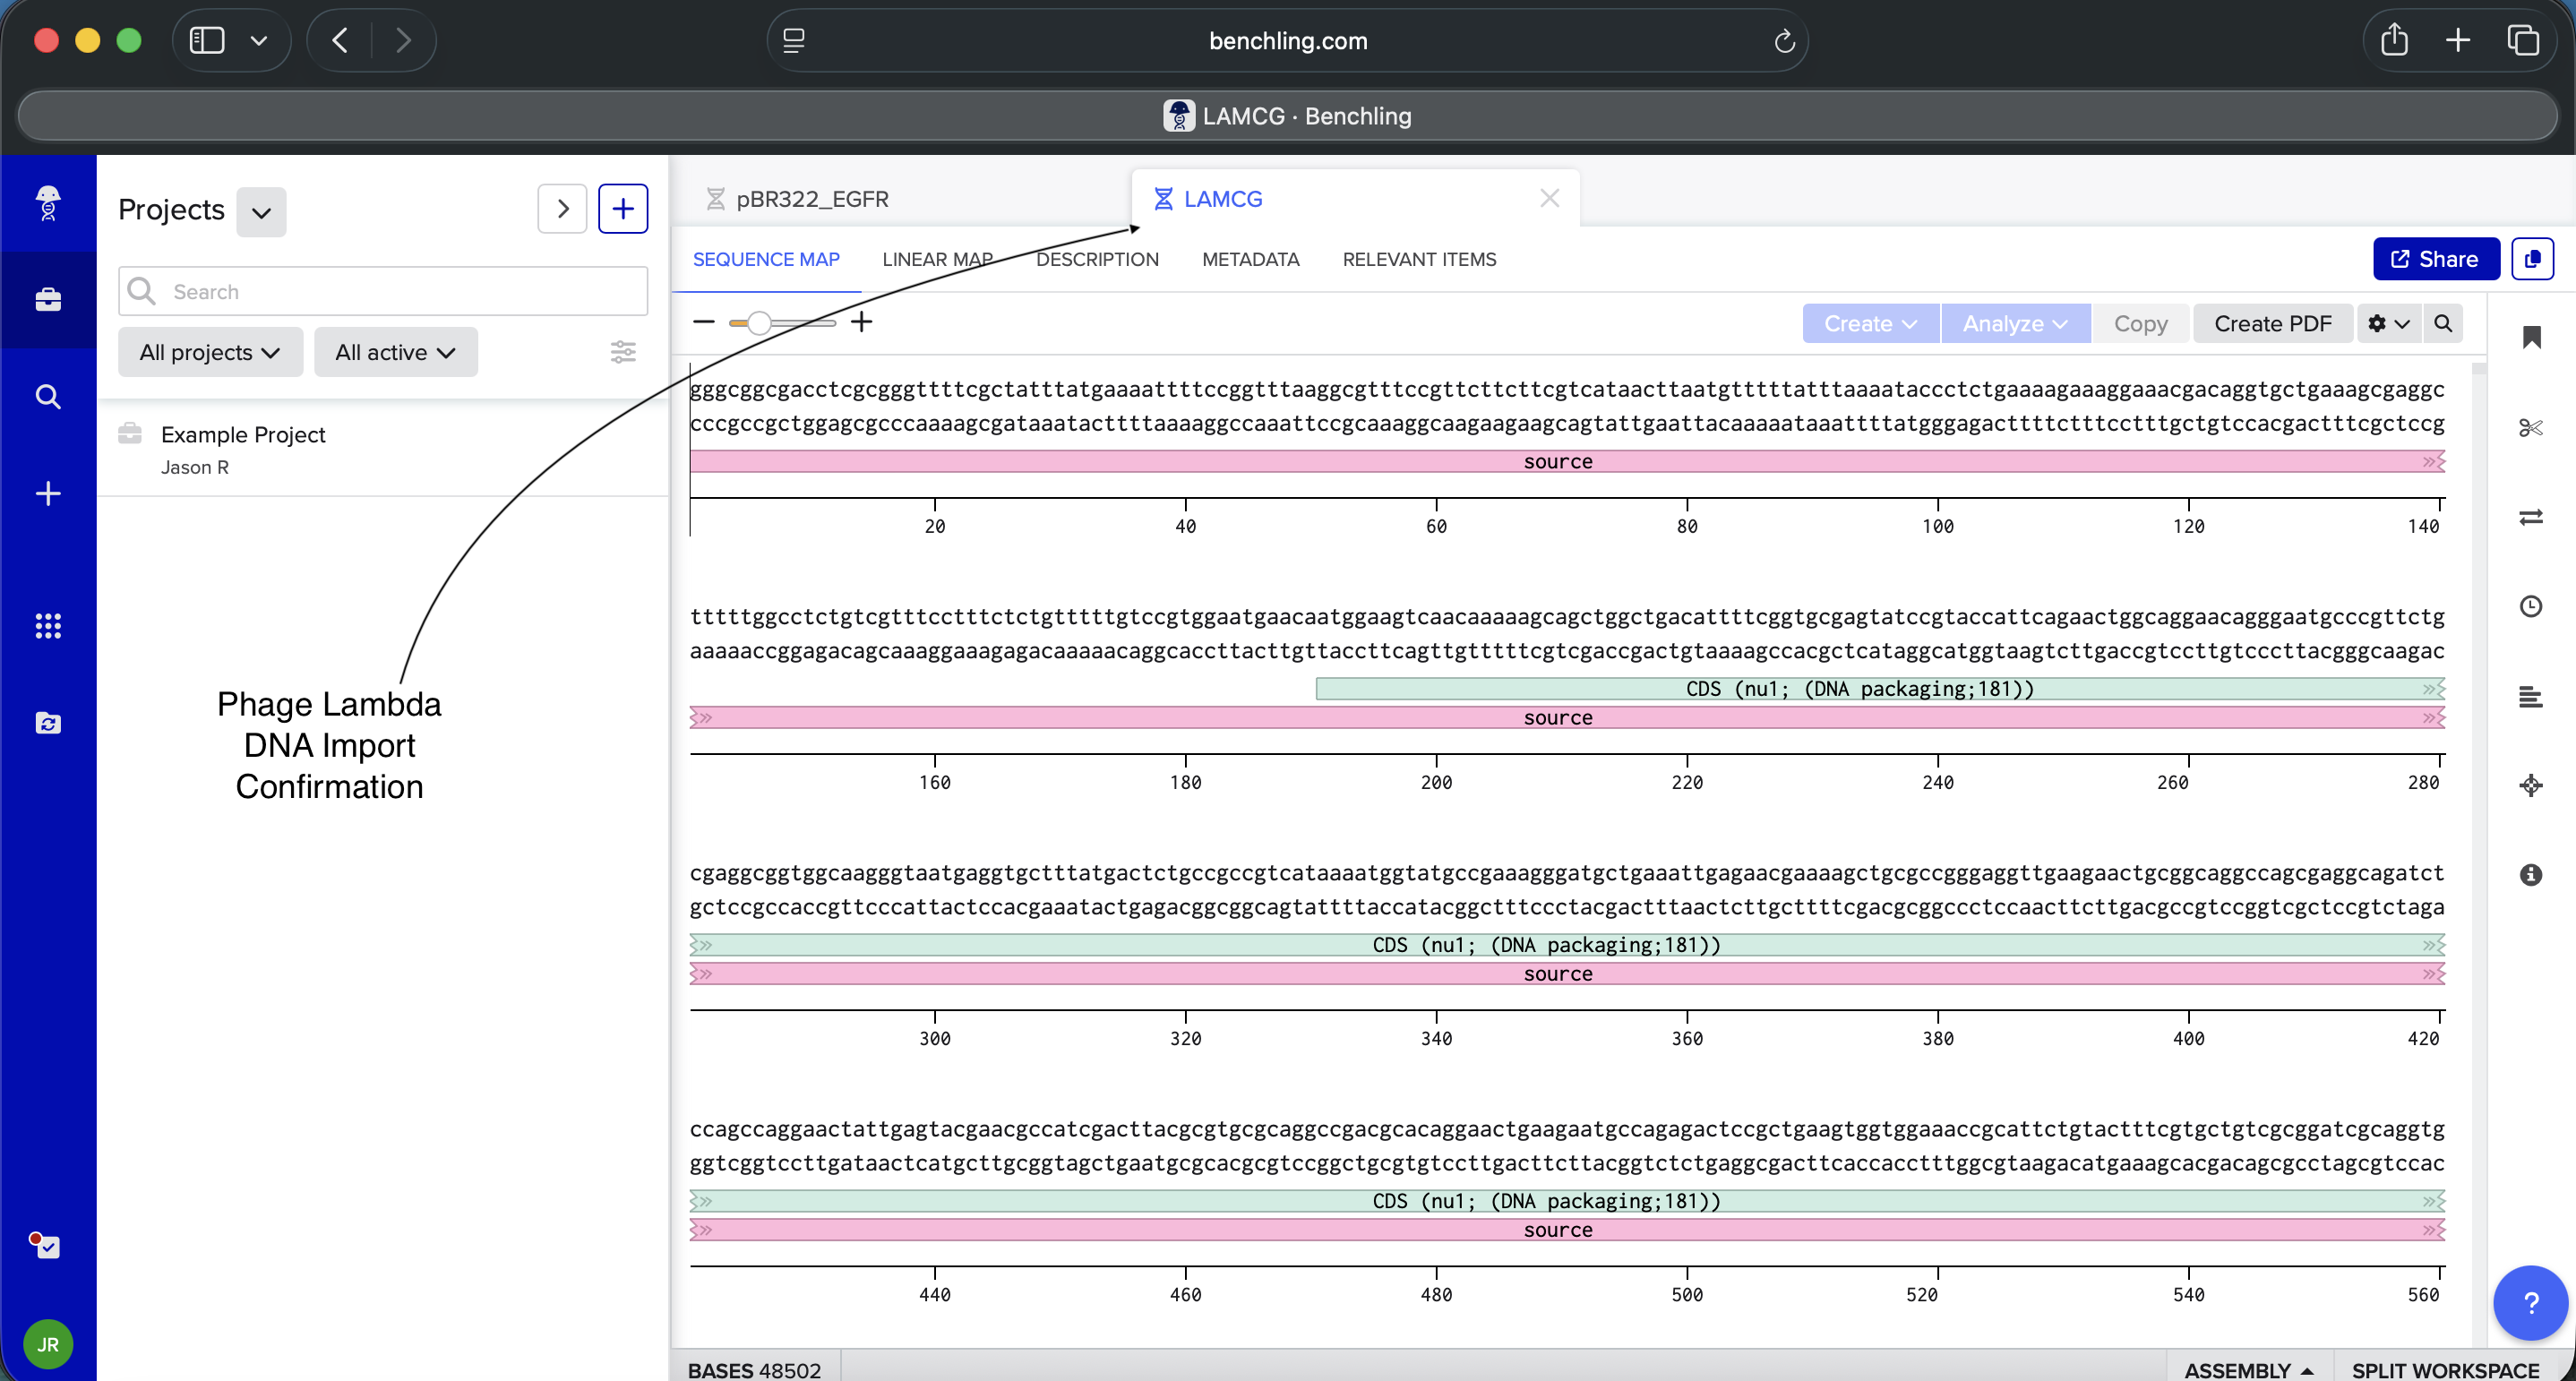Click the Share button
Screen dimensions: 2576x1381
click(2435, 258)
